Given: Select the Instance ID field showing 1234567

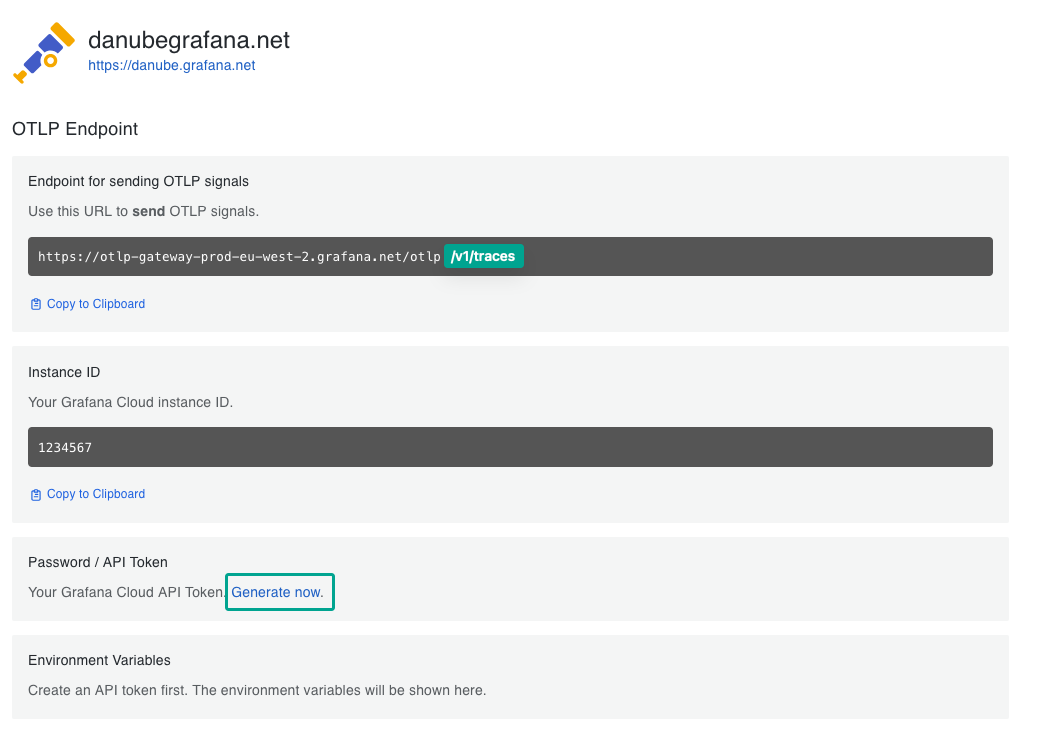Looking at the screenshot, I should click(510, 446).
